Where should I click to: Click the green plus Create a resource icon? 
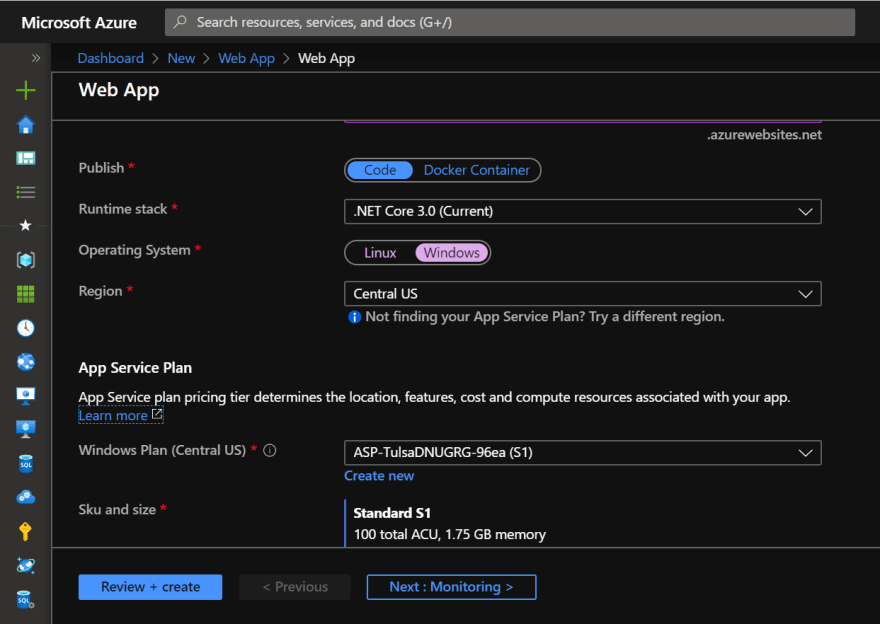[26, 90]
